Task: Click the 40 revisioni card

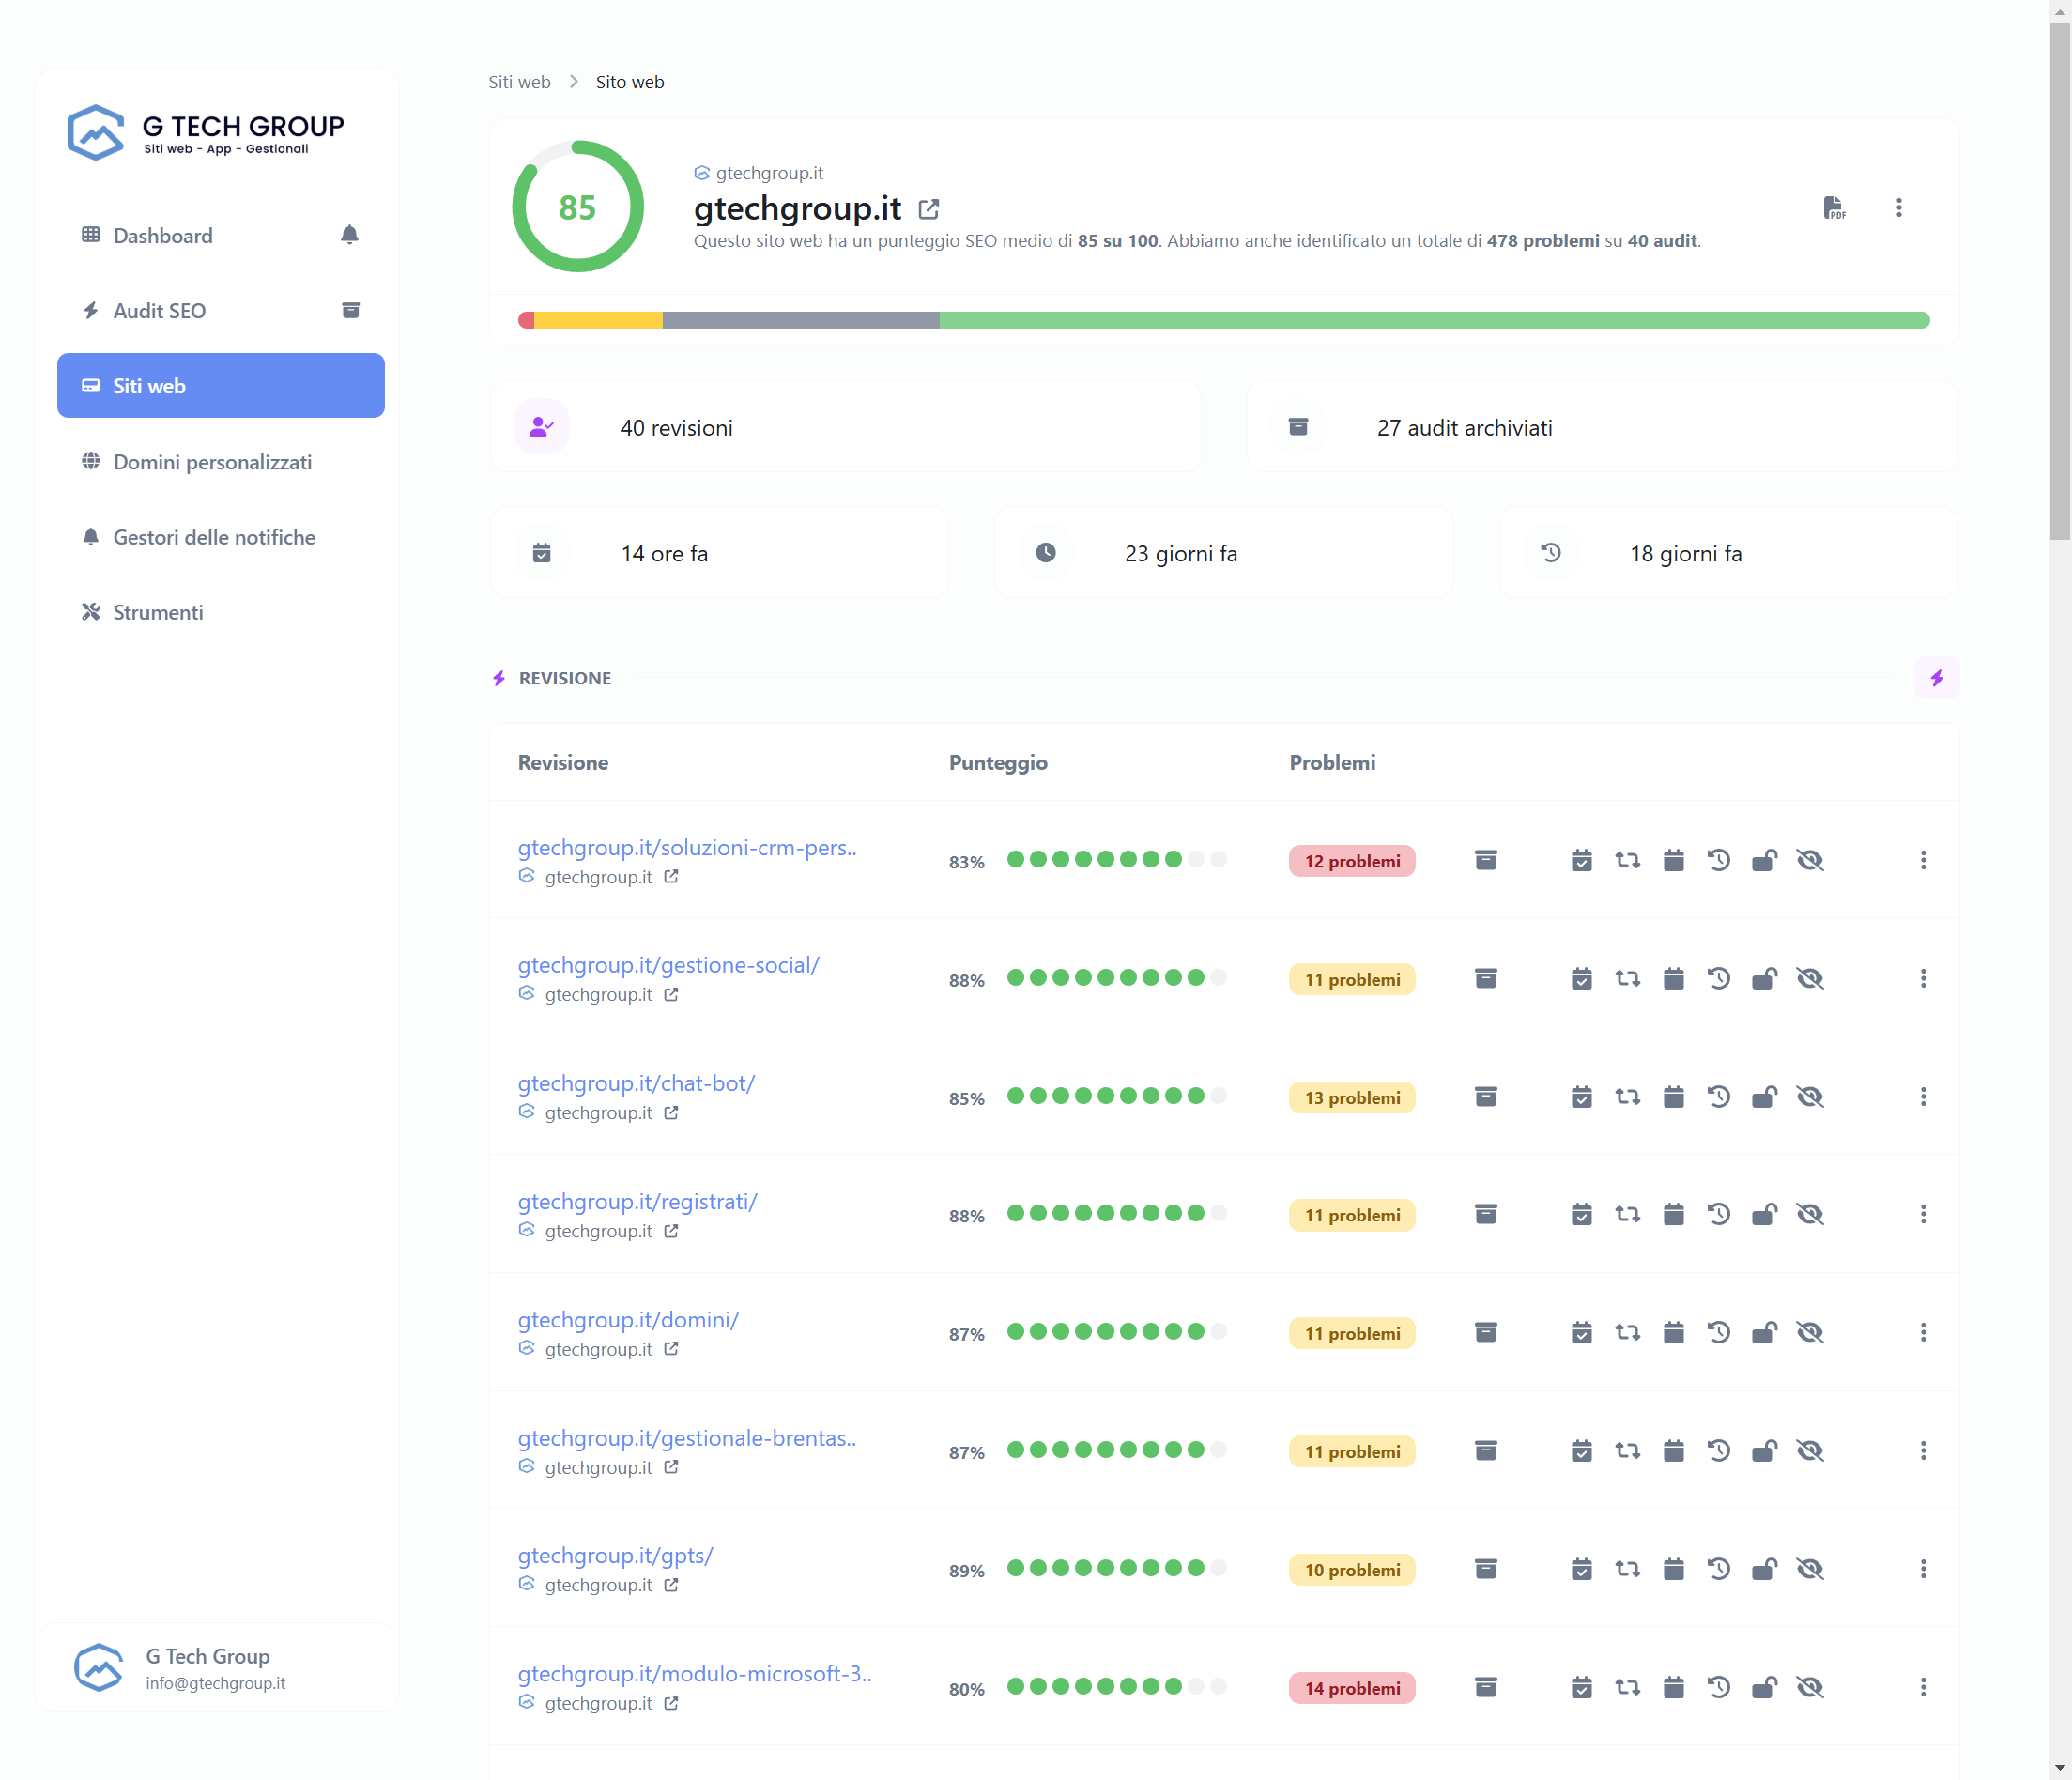Action: [x=845, y=427]
